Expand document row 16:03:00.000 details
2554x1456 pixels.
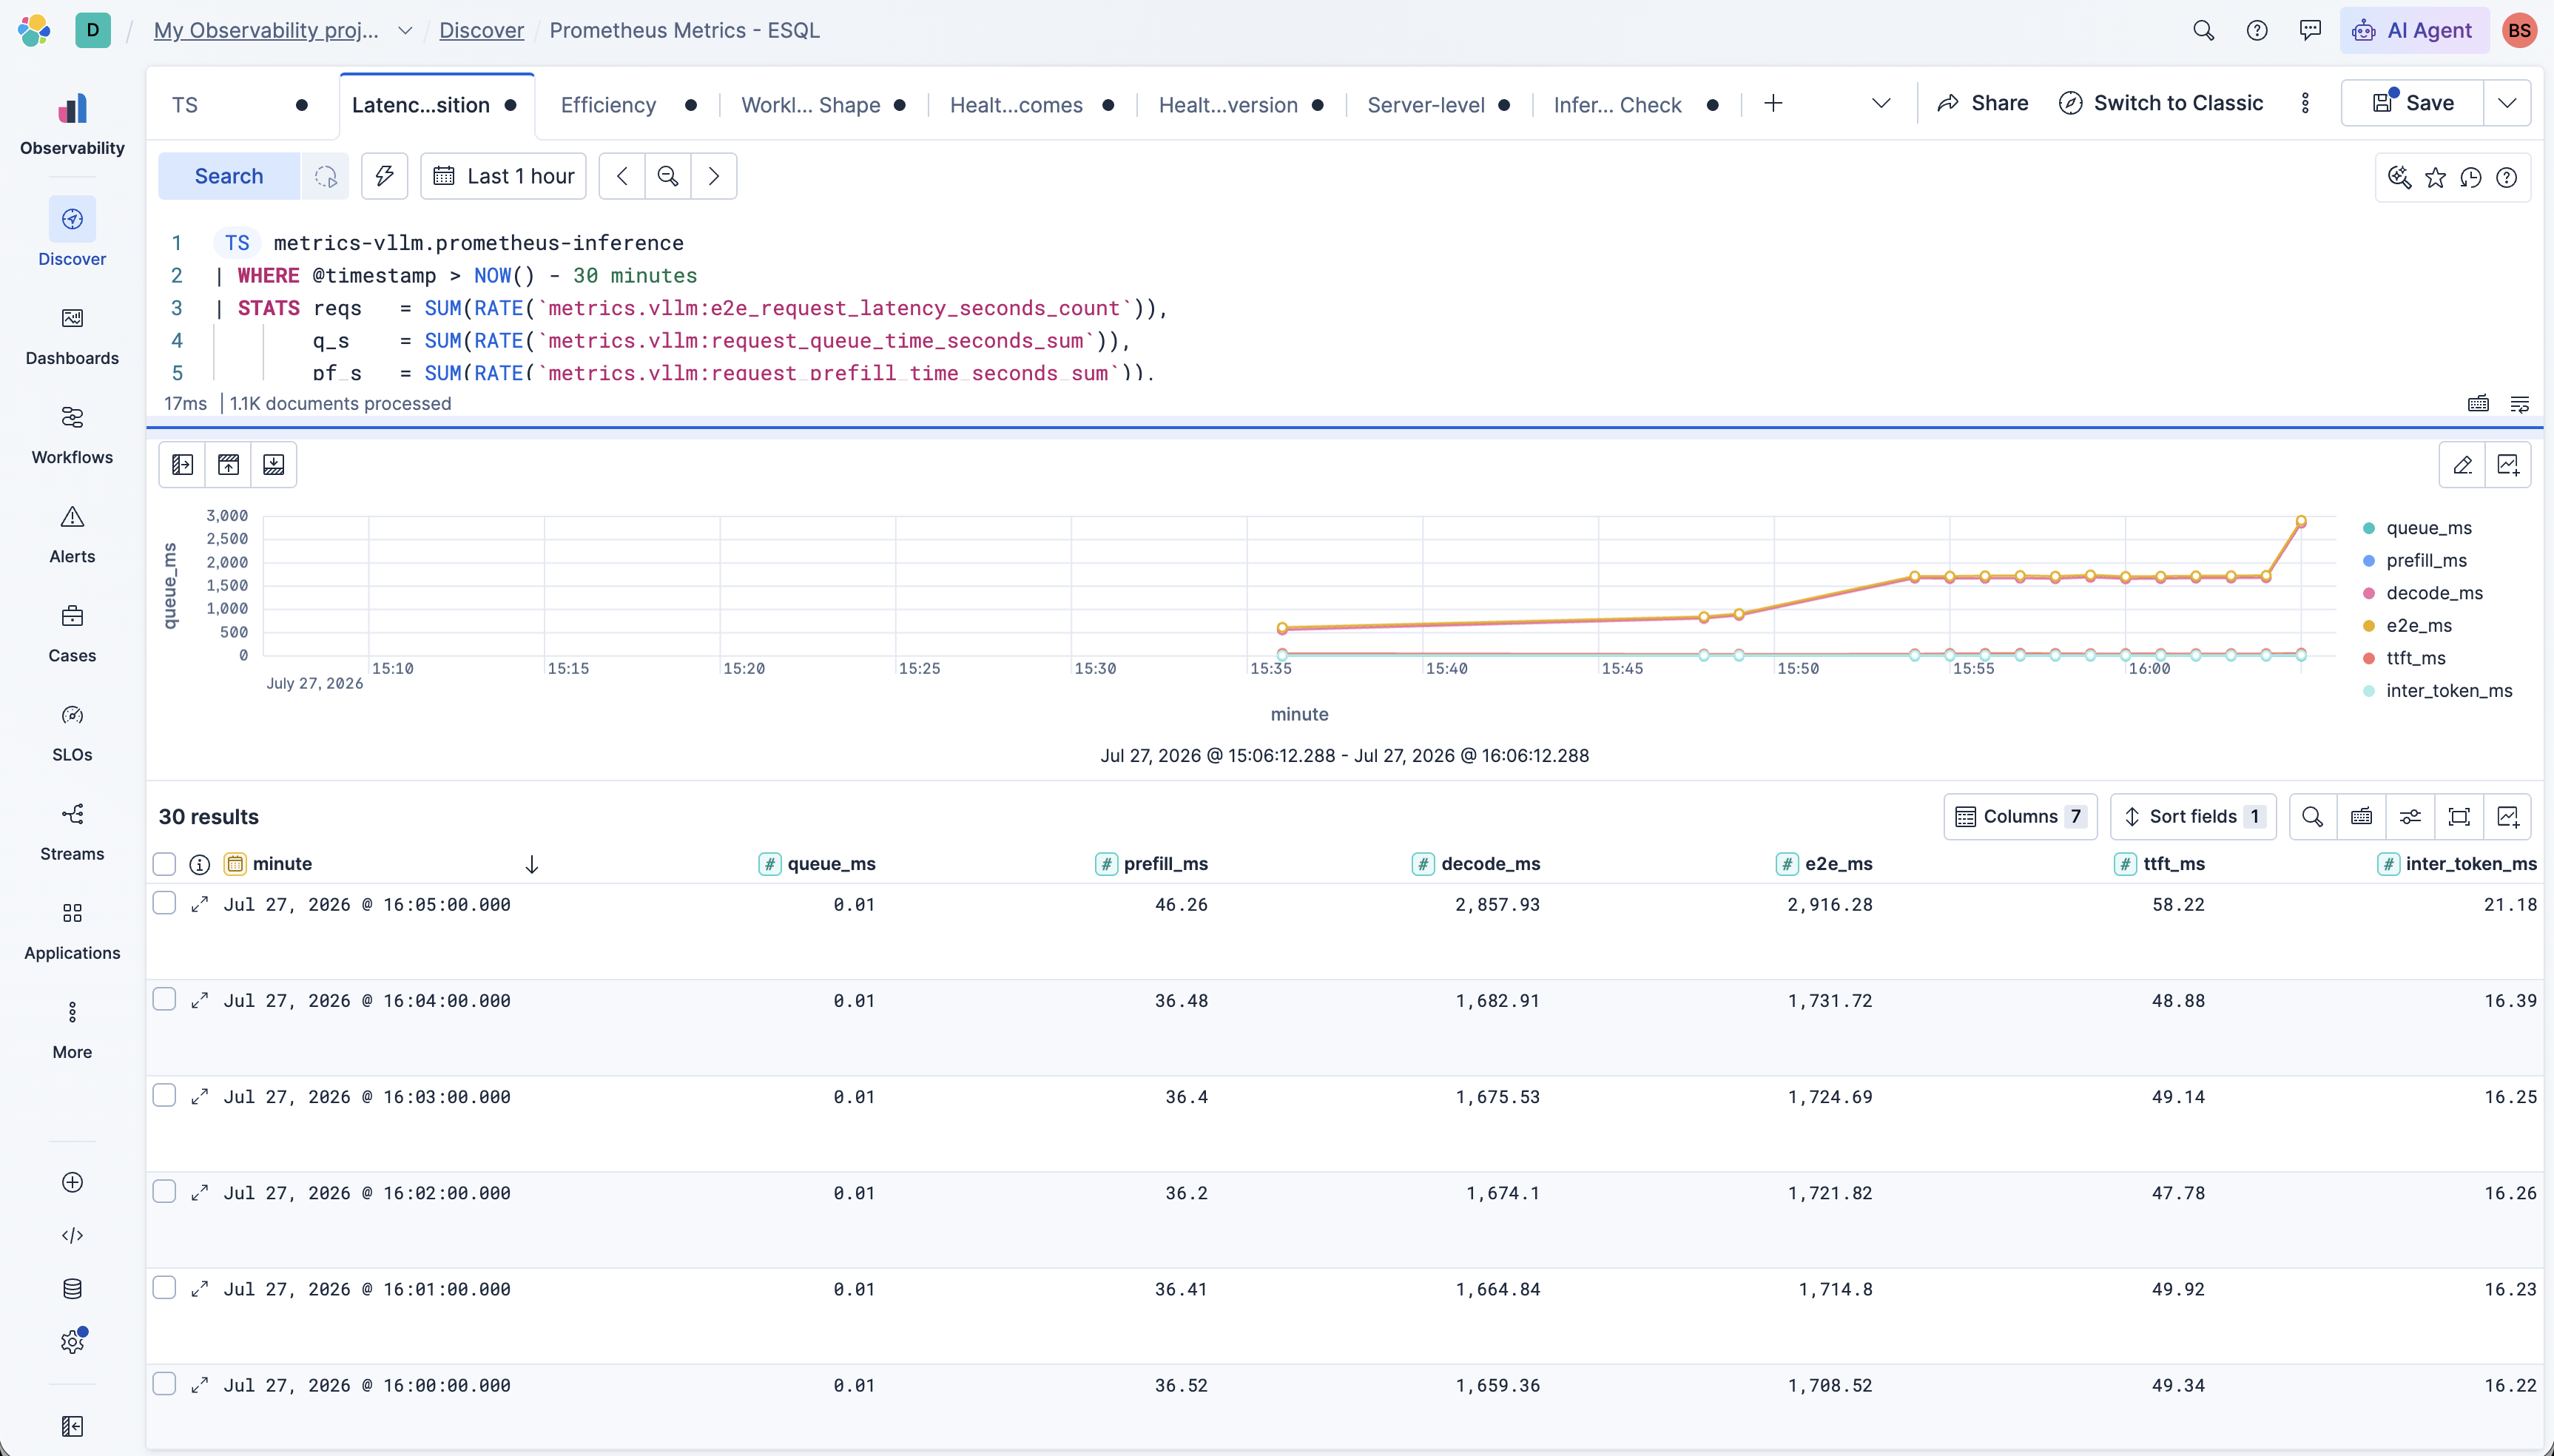coord(199,1096)
